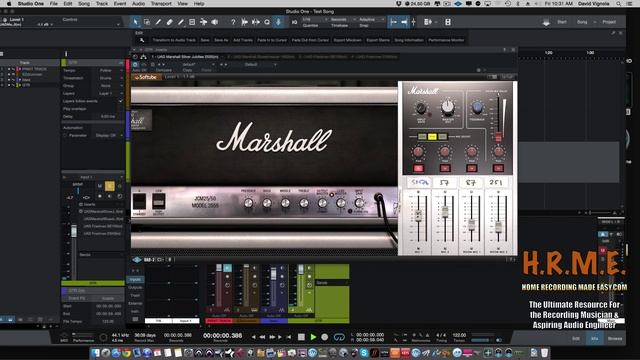This screenshot has width=640, height=360.
Task: Click the question mark help icon
Action: tap(233, 22)
